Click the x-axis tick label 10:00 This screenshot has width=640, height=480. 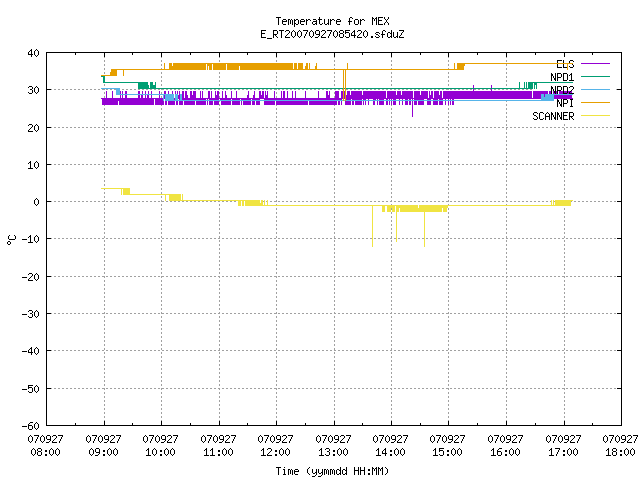pos(161,452)
